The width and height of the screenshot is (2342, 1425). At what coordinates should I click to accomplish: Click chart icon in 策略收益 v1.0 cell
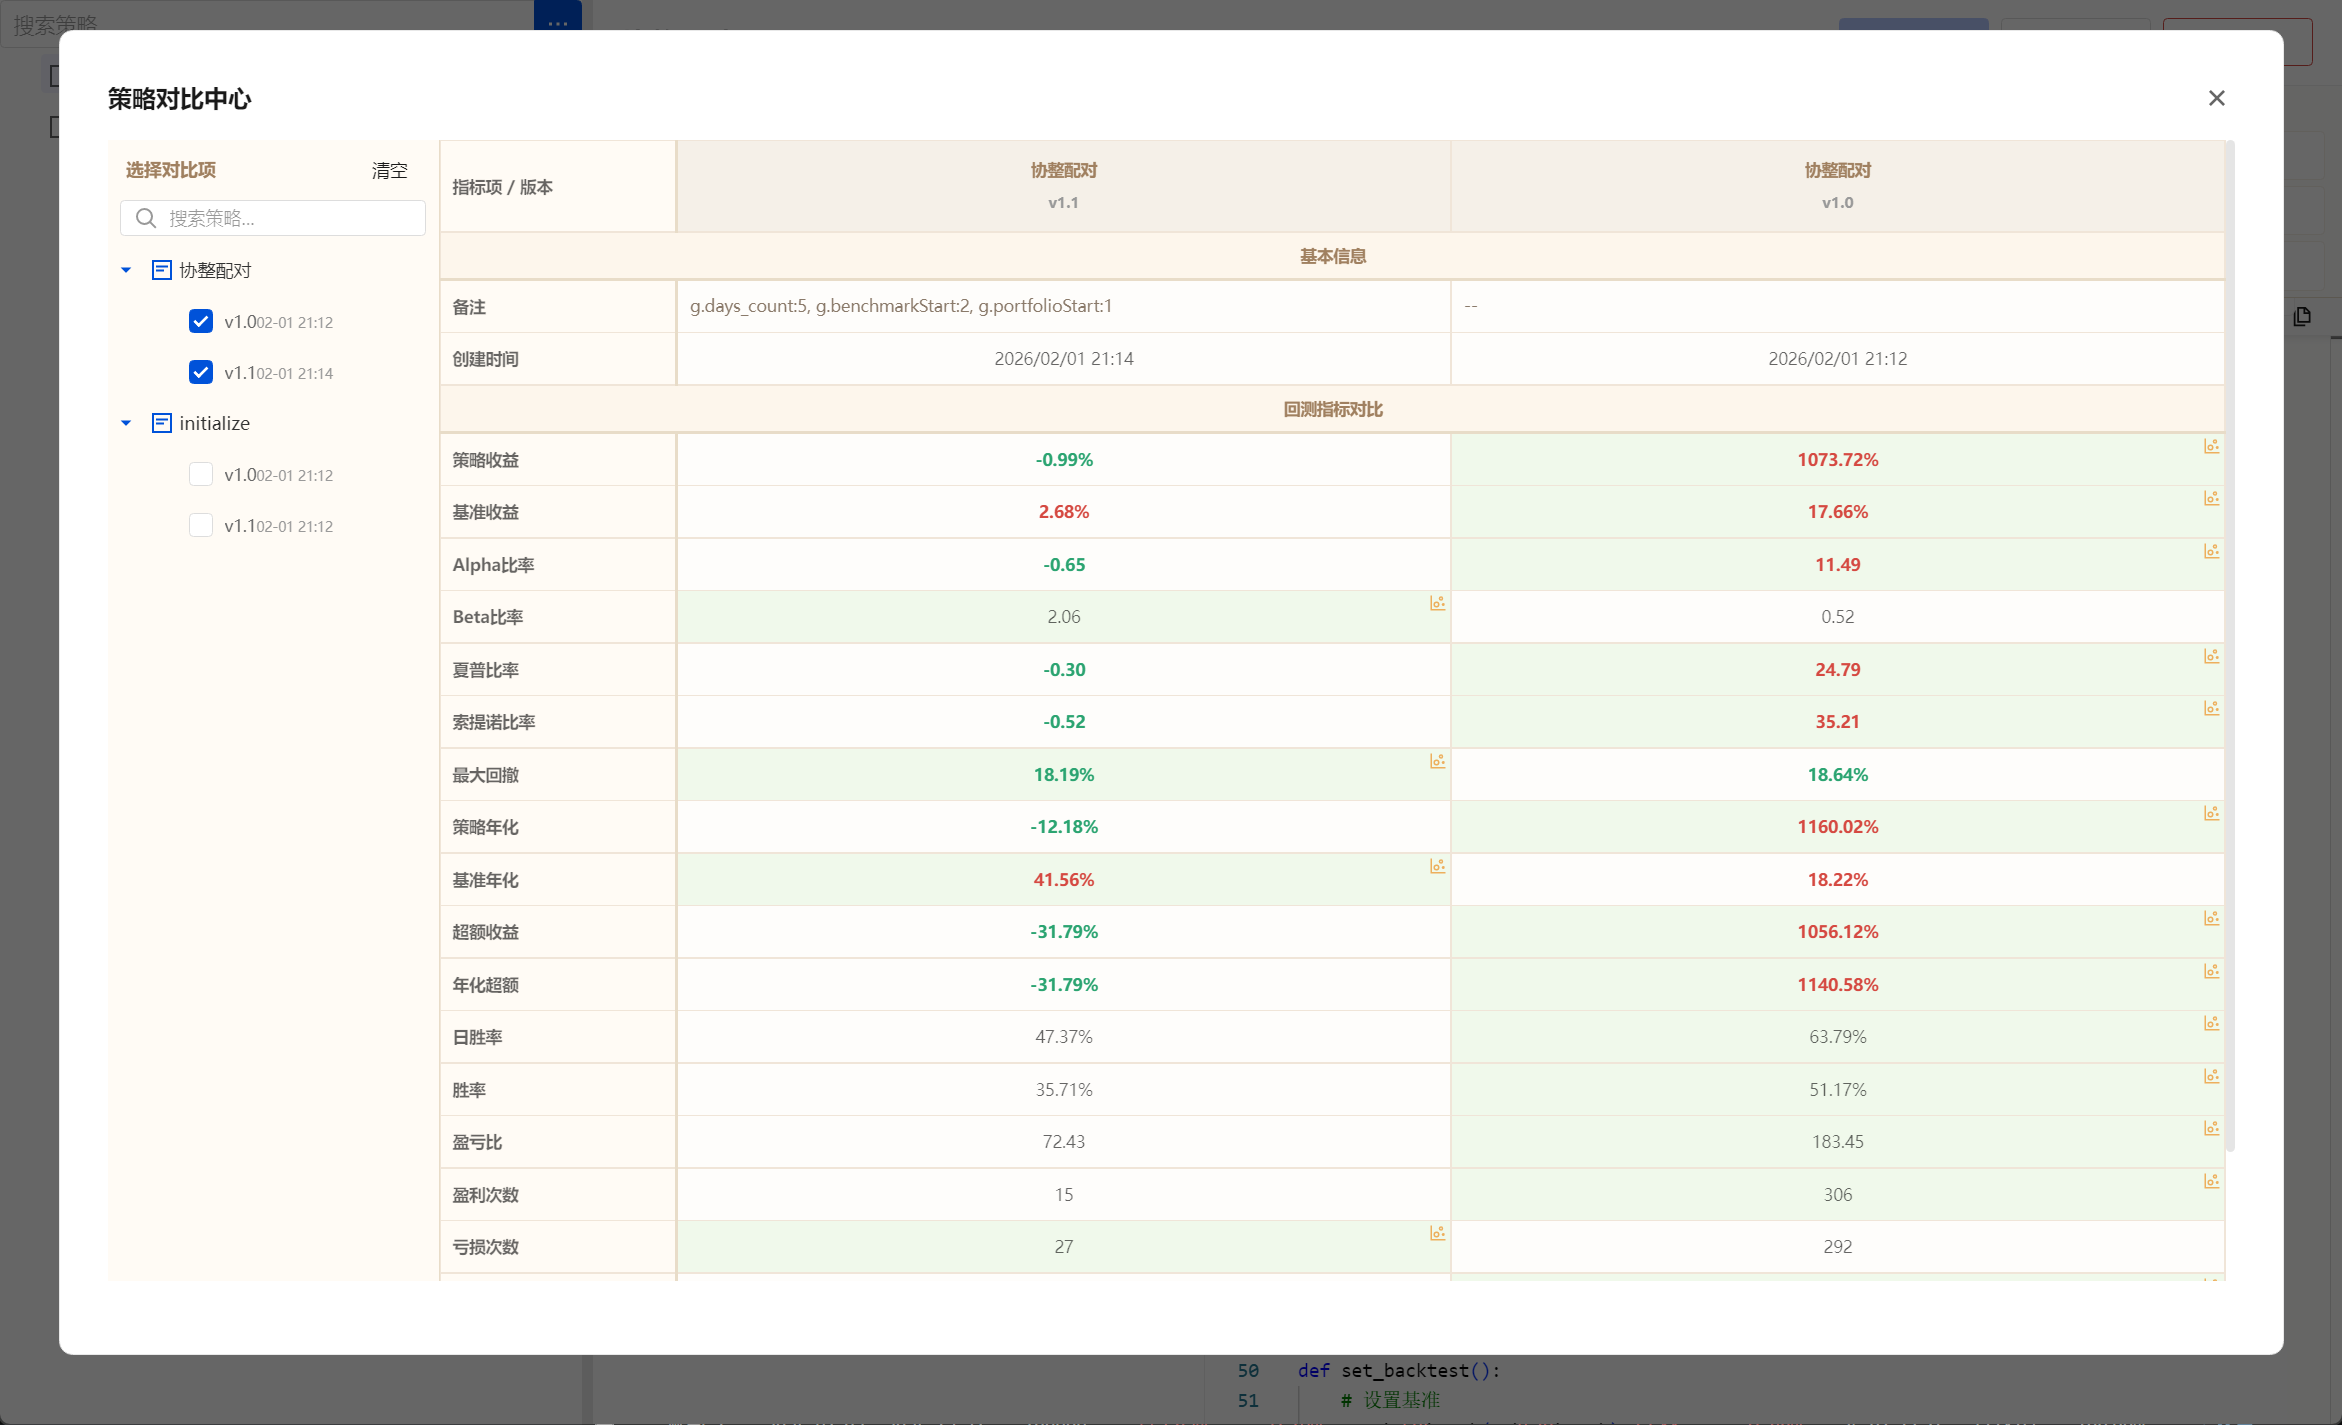2211,446
